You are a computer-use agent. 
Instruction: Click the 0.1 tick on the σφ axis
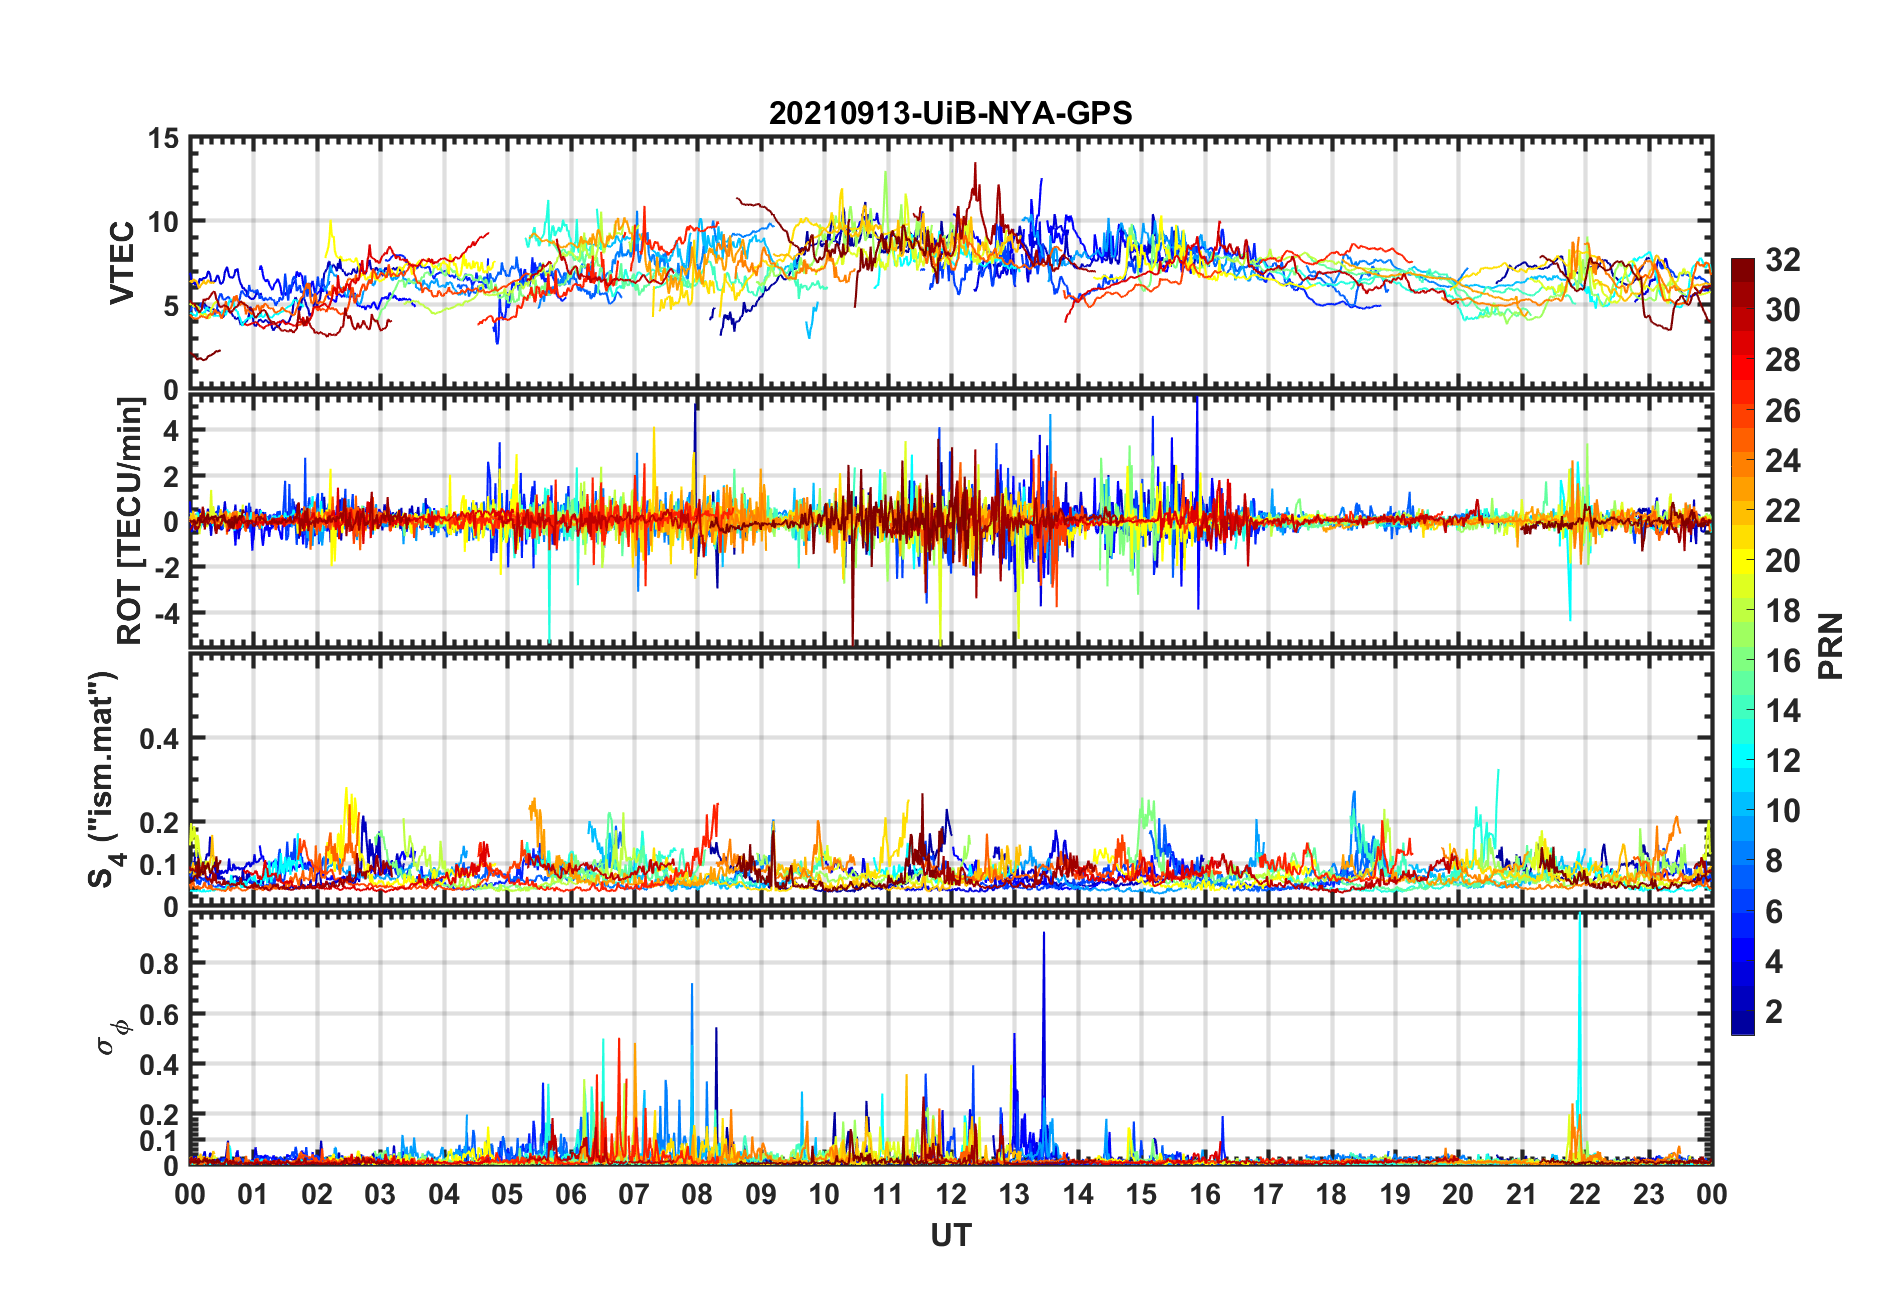pyautogui.click(x=159, y=1141)
